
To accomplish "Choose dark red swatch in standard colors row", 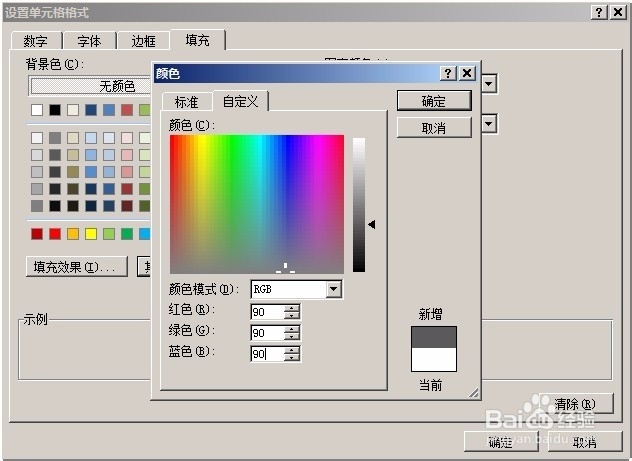I will [37, 234].
